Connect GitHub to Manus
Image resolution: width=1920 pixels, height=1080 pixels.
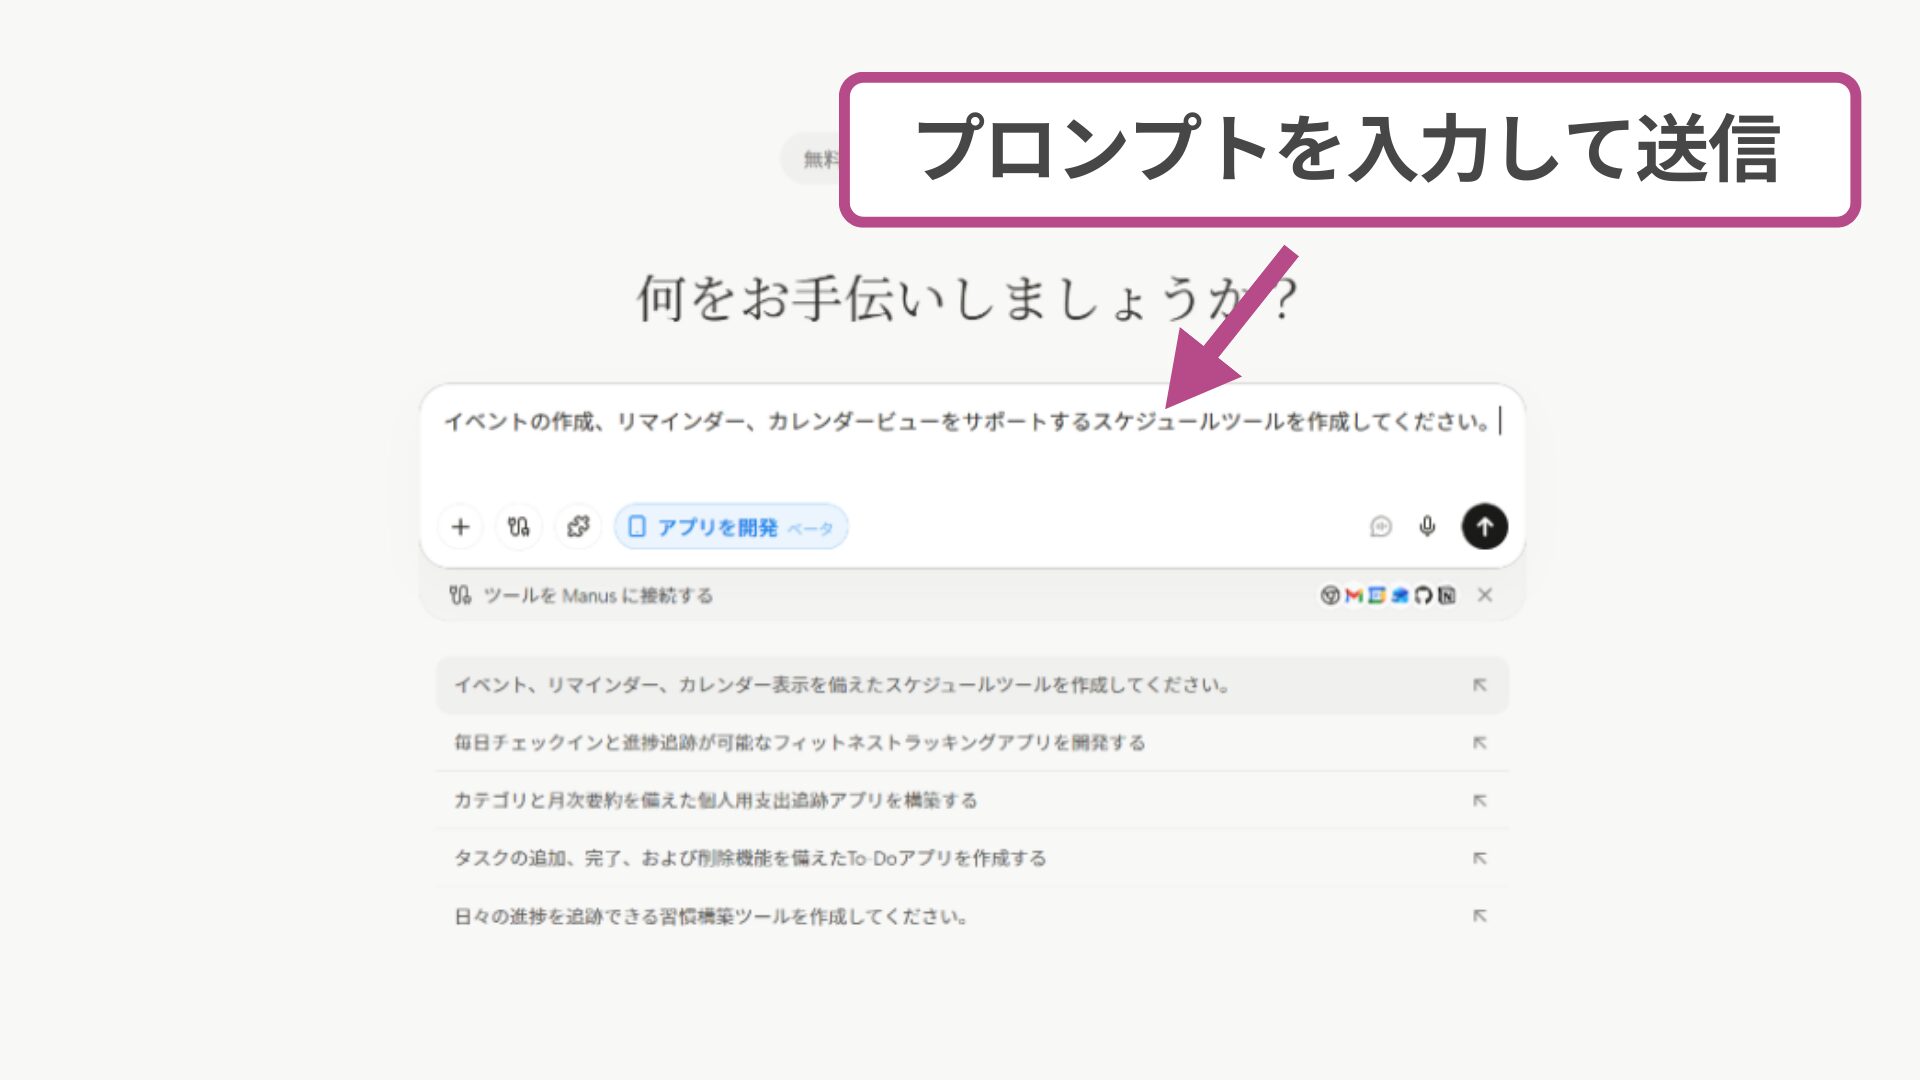coord(1423,595)
